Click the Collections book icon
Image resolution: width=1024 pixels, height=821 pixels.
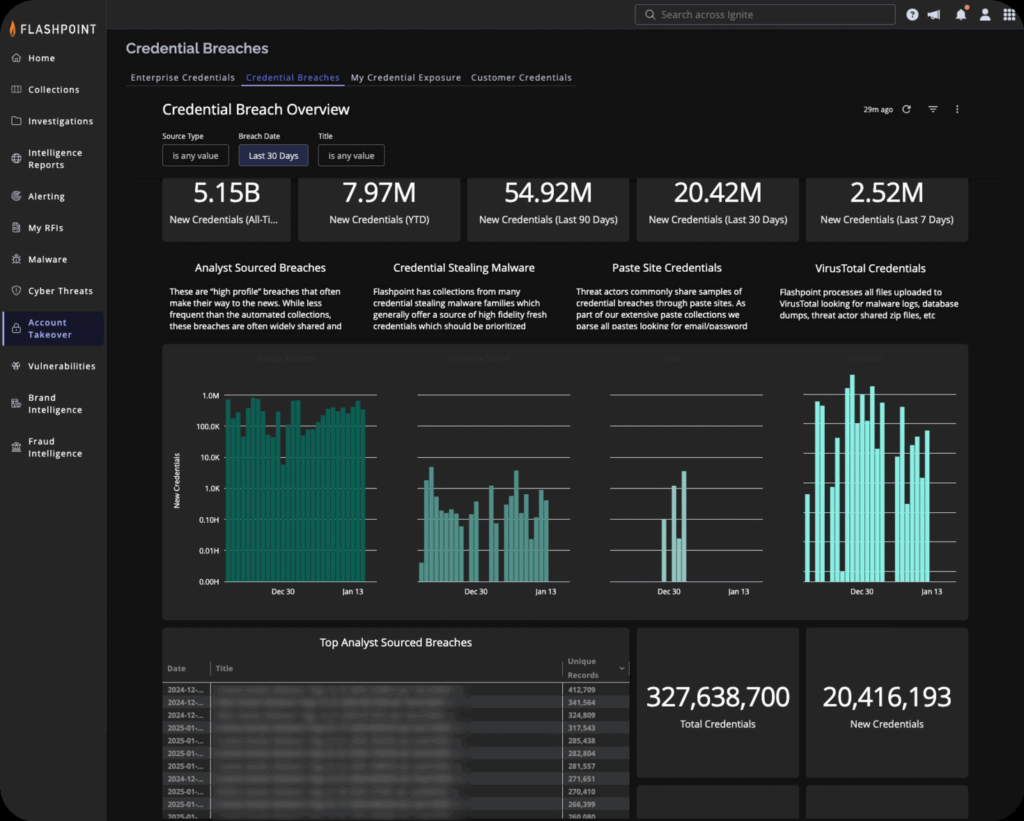click(x=16, y=89)
